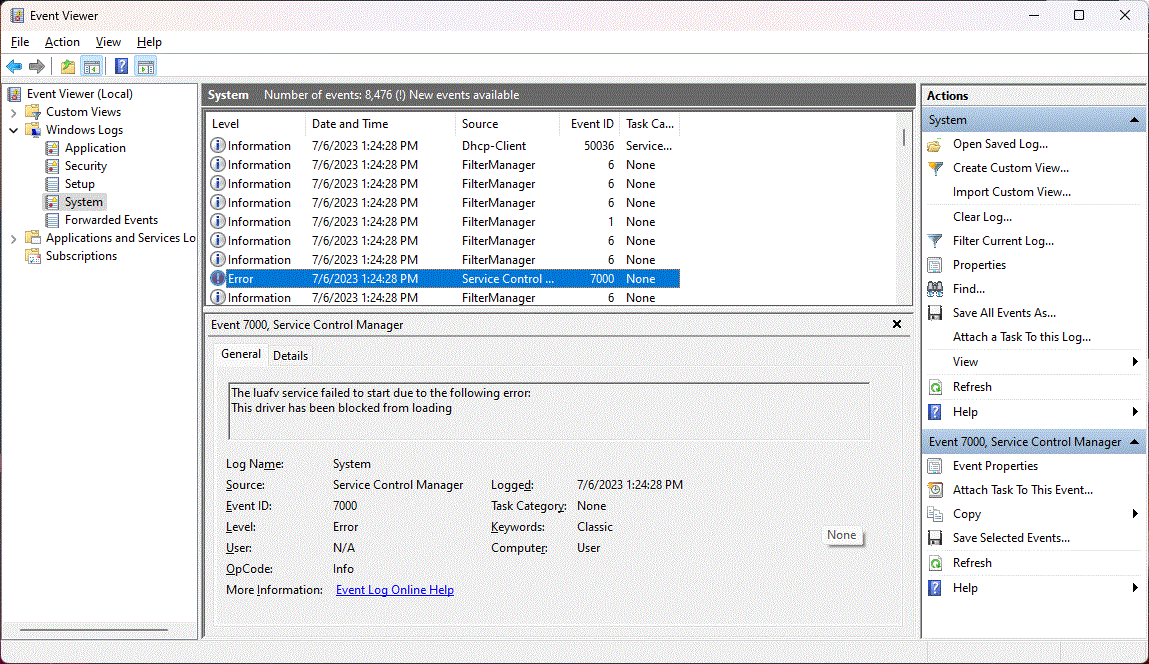Collapse the System actions section arrow
Viewport: 1149px width, 664px height.
(x=1134, y=119)
